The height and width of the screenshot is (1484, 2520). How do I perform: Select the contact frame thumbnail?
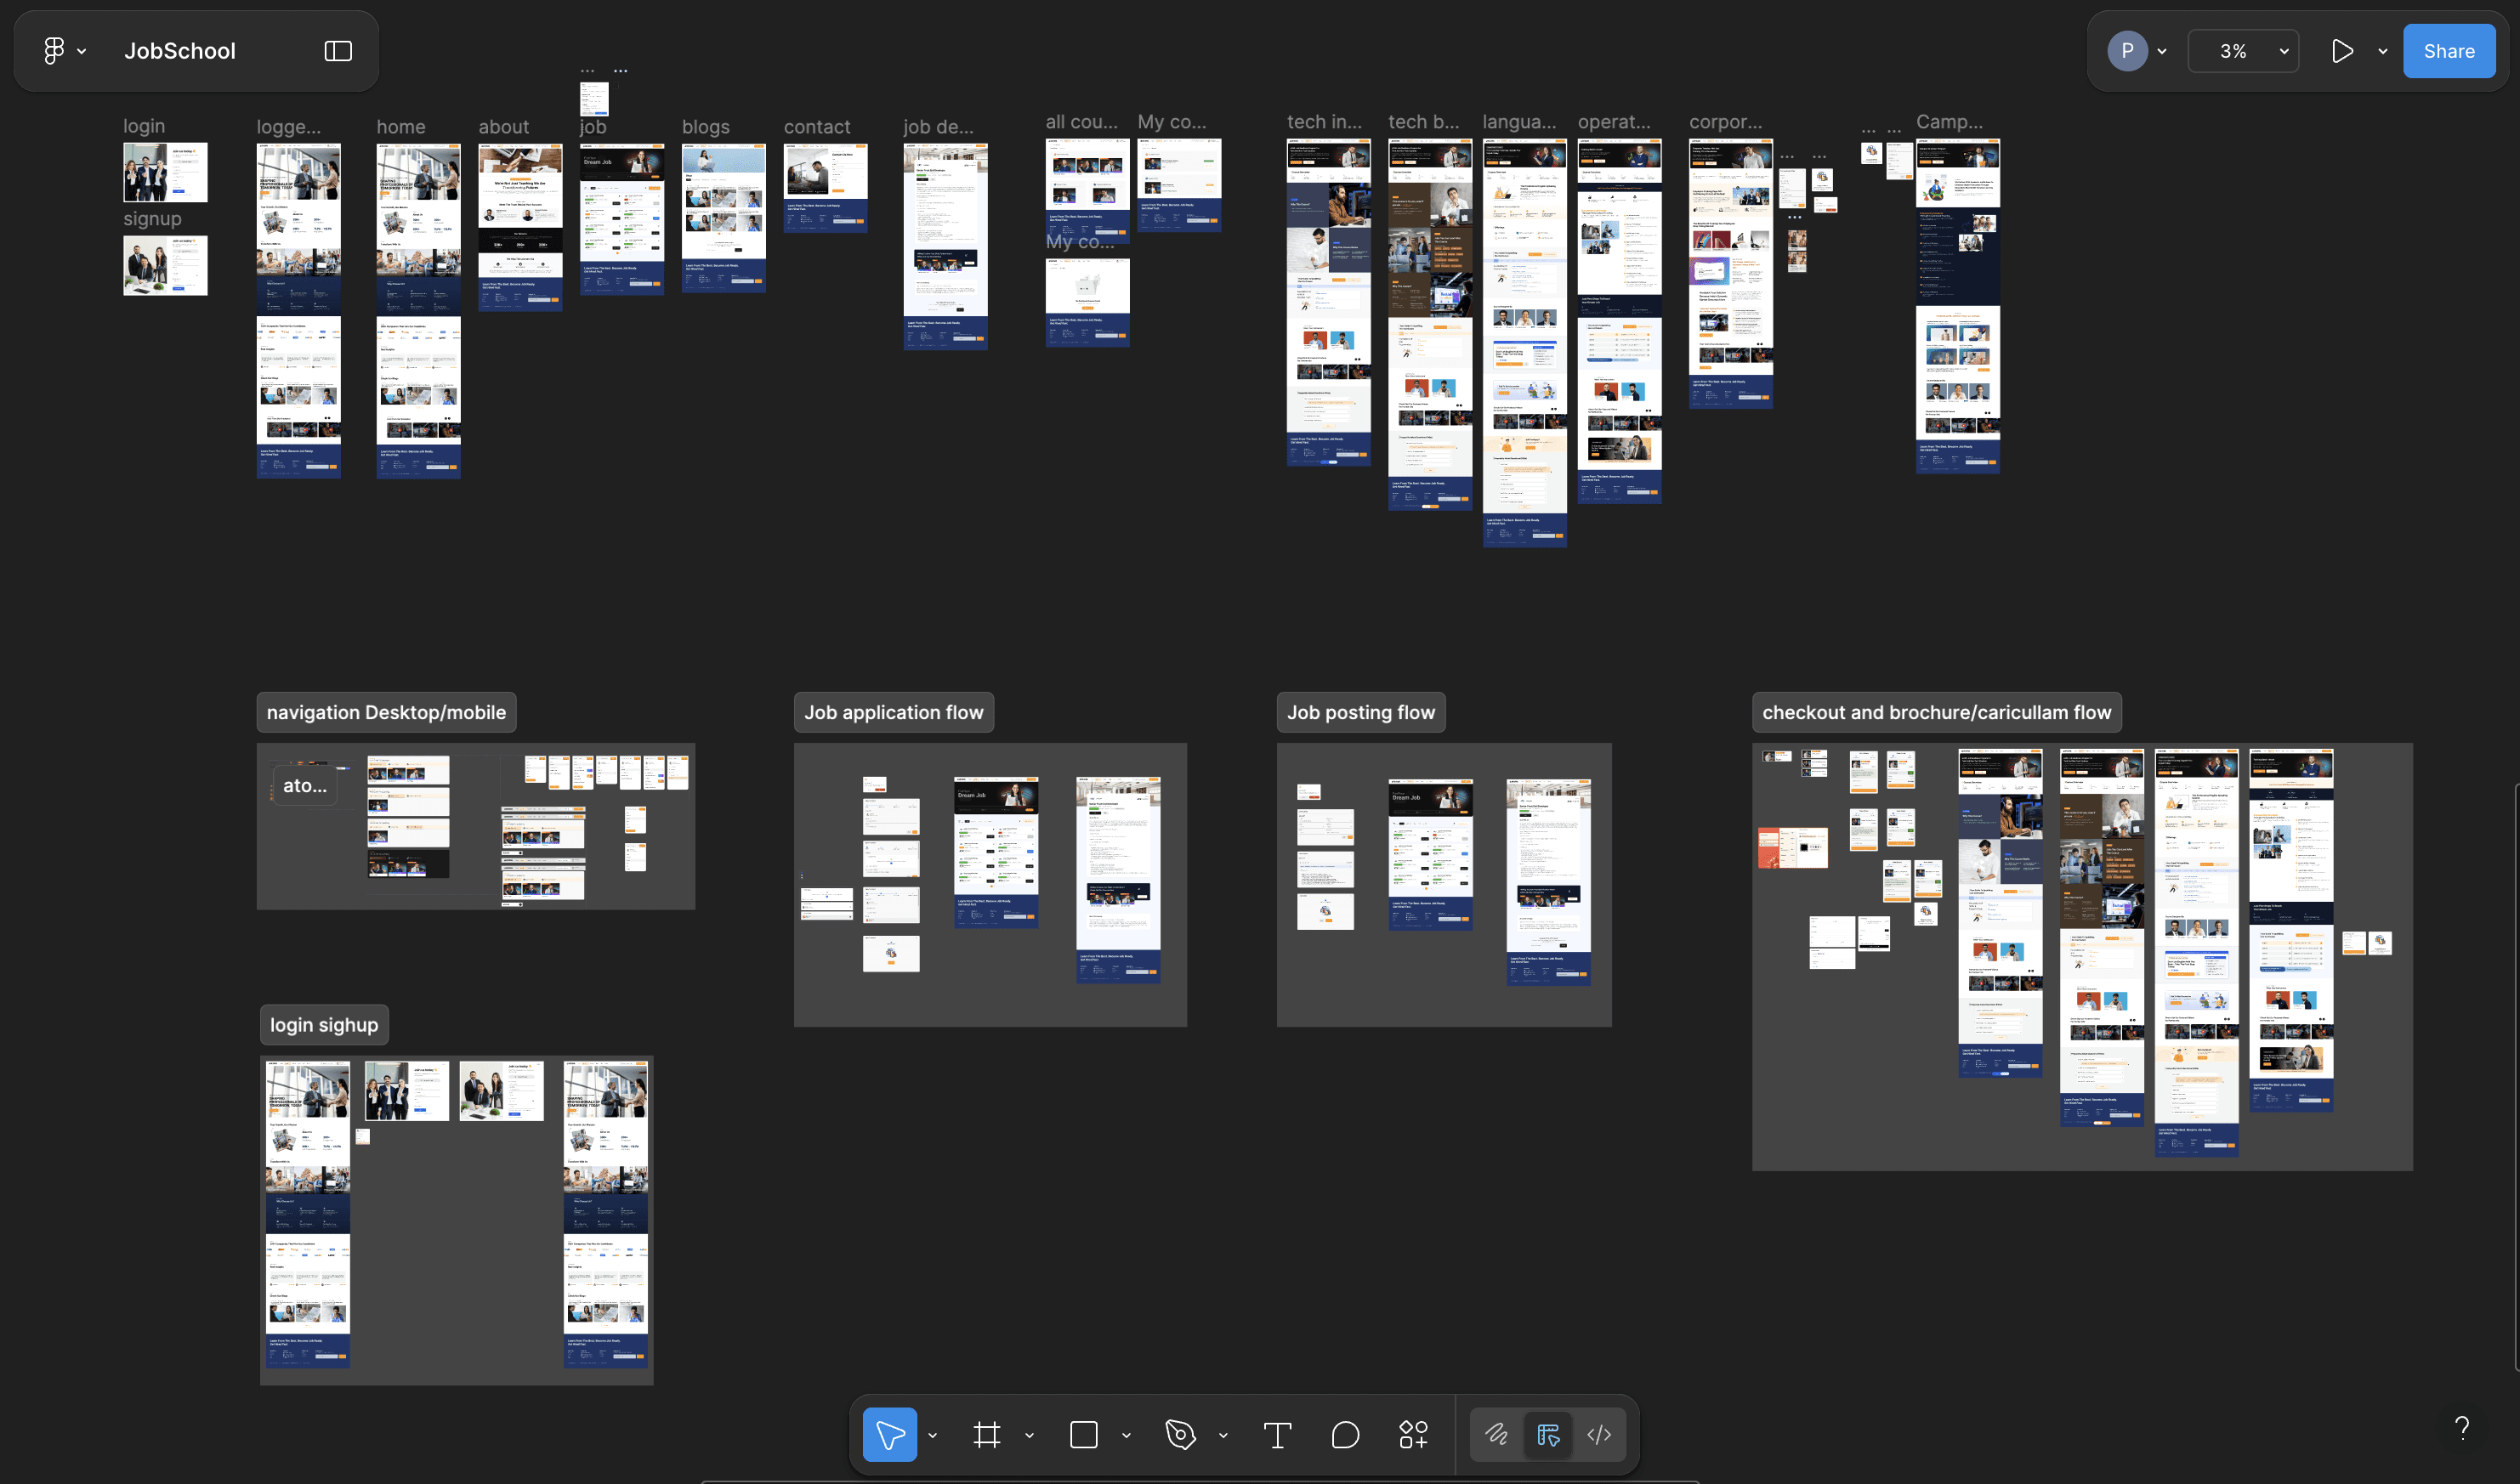(x=825, y=188)
